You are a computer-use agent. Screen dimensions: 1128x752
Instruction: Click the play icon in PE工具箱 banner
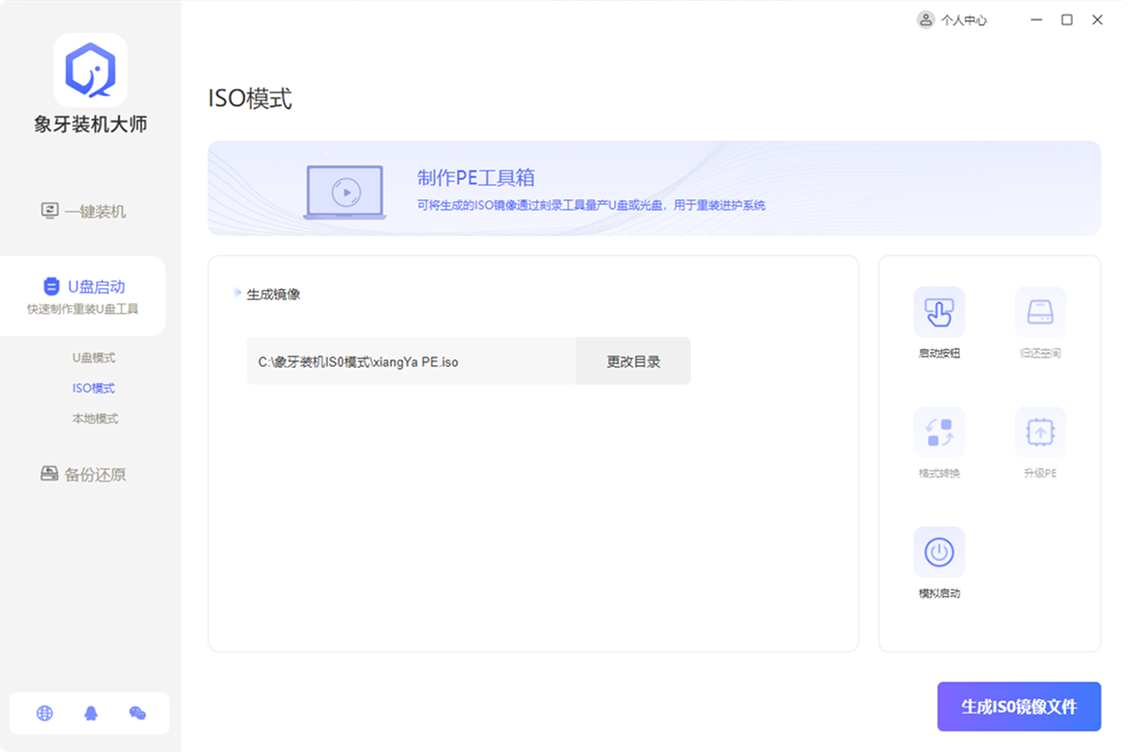point(344,190)
